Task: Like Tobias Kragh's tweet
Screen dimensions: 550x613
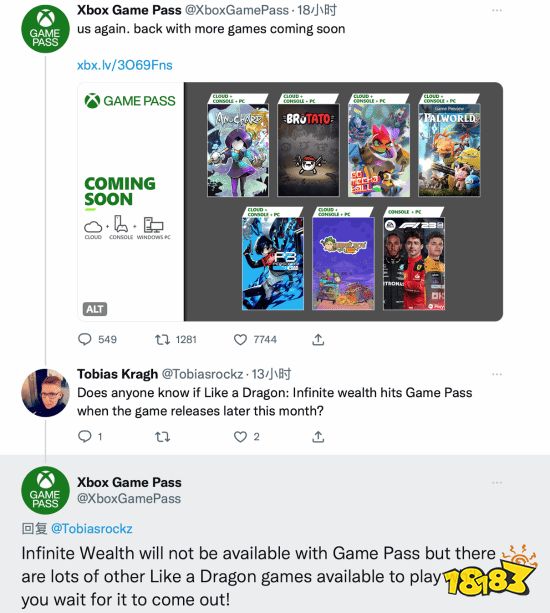Action: click(x=240, y=436)
